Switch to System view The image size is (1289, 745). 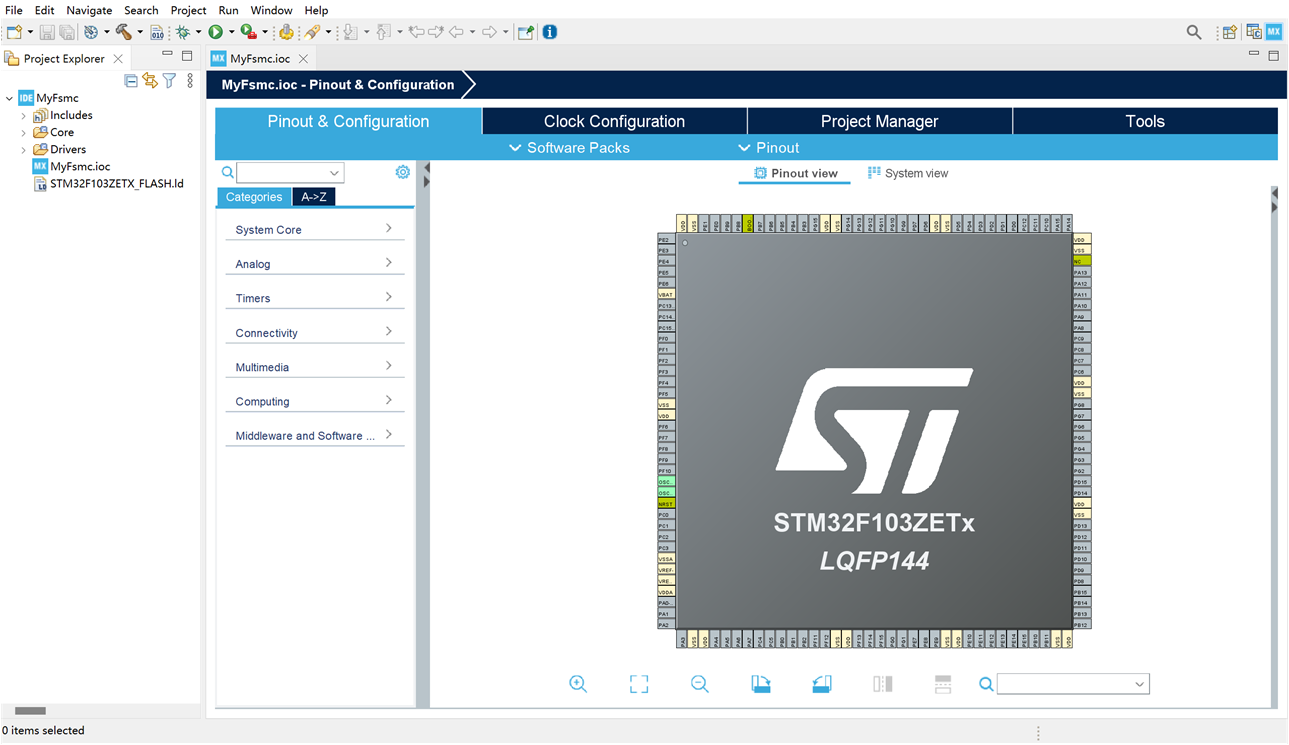907,173
